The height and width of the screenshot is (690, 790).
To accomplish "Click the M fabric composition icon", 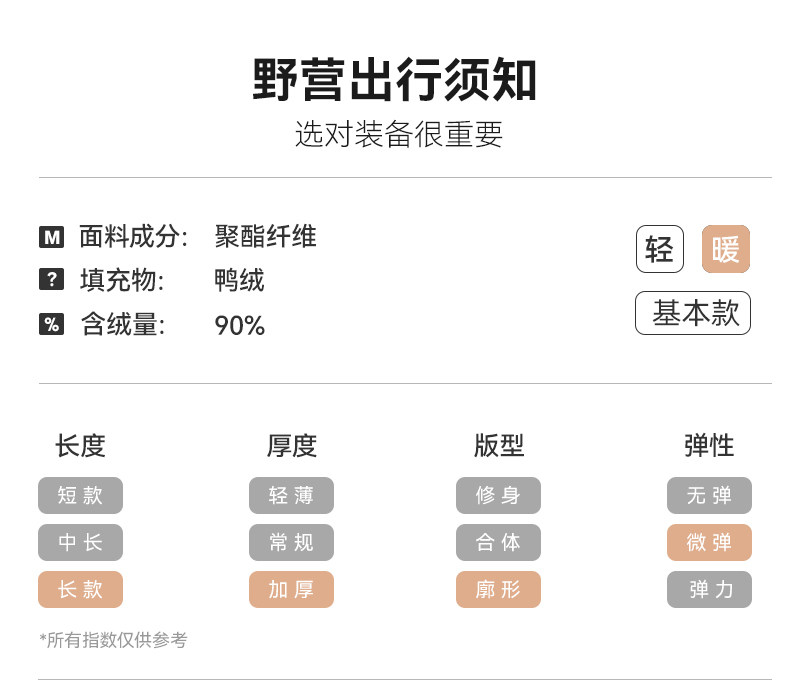I will pos(51,237).
